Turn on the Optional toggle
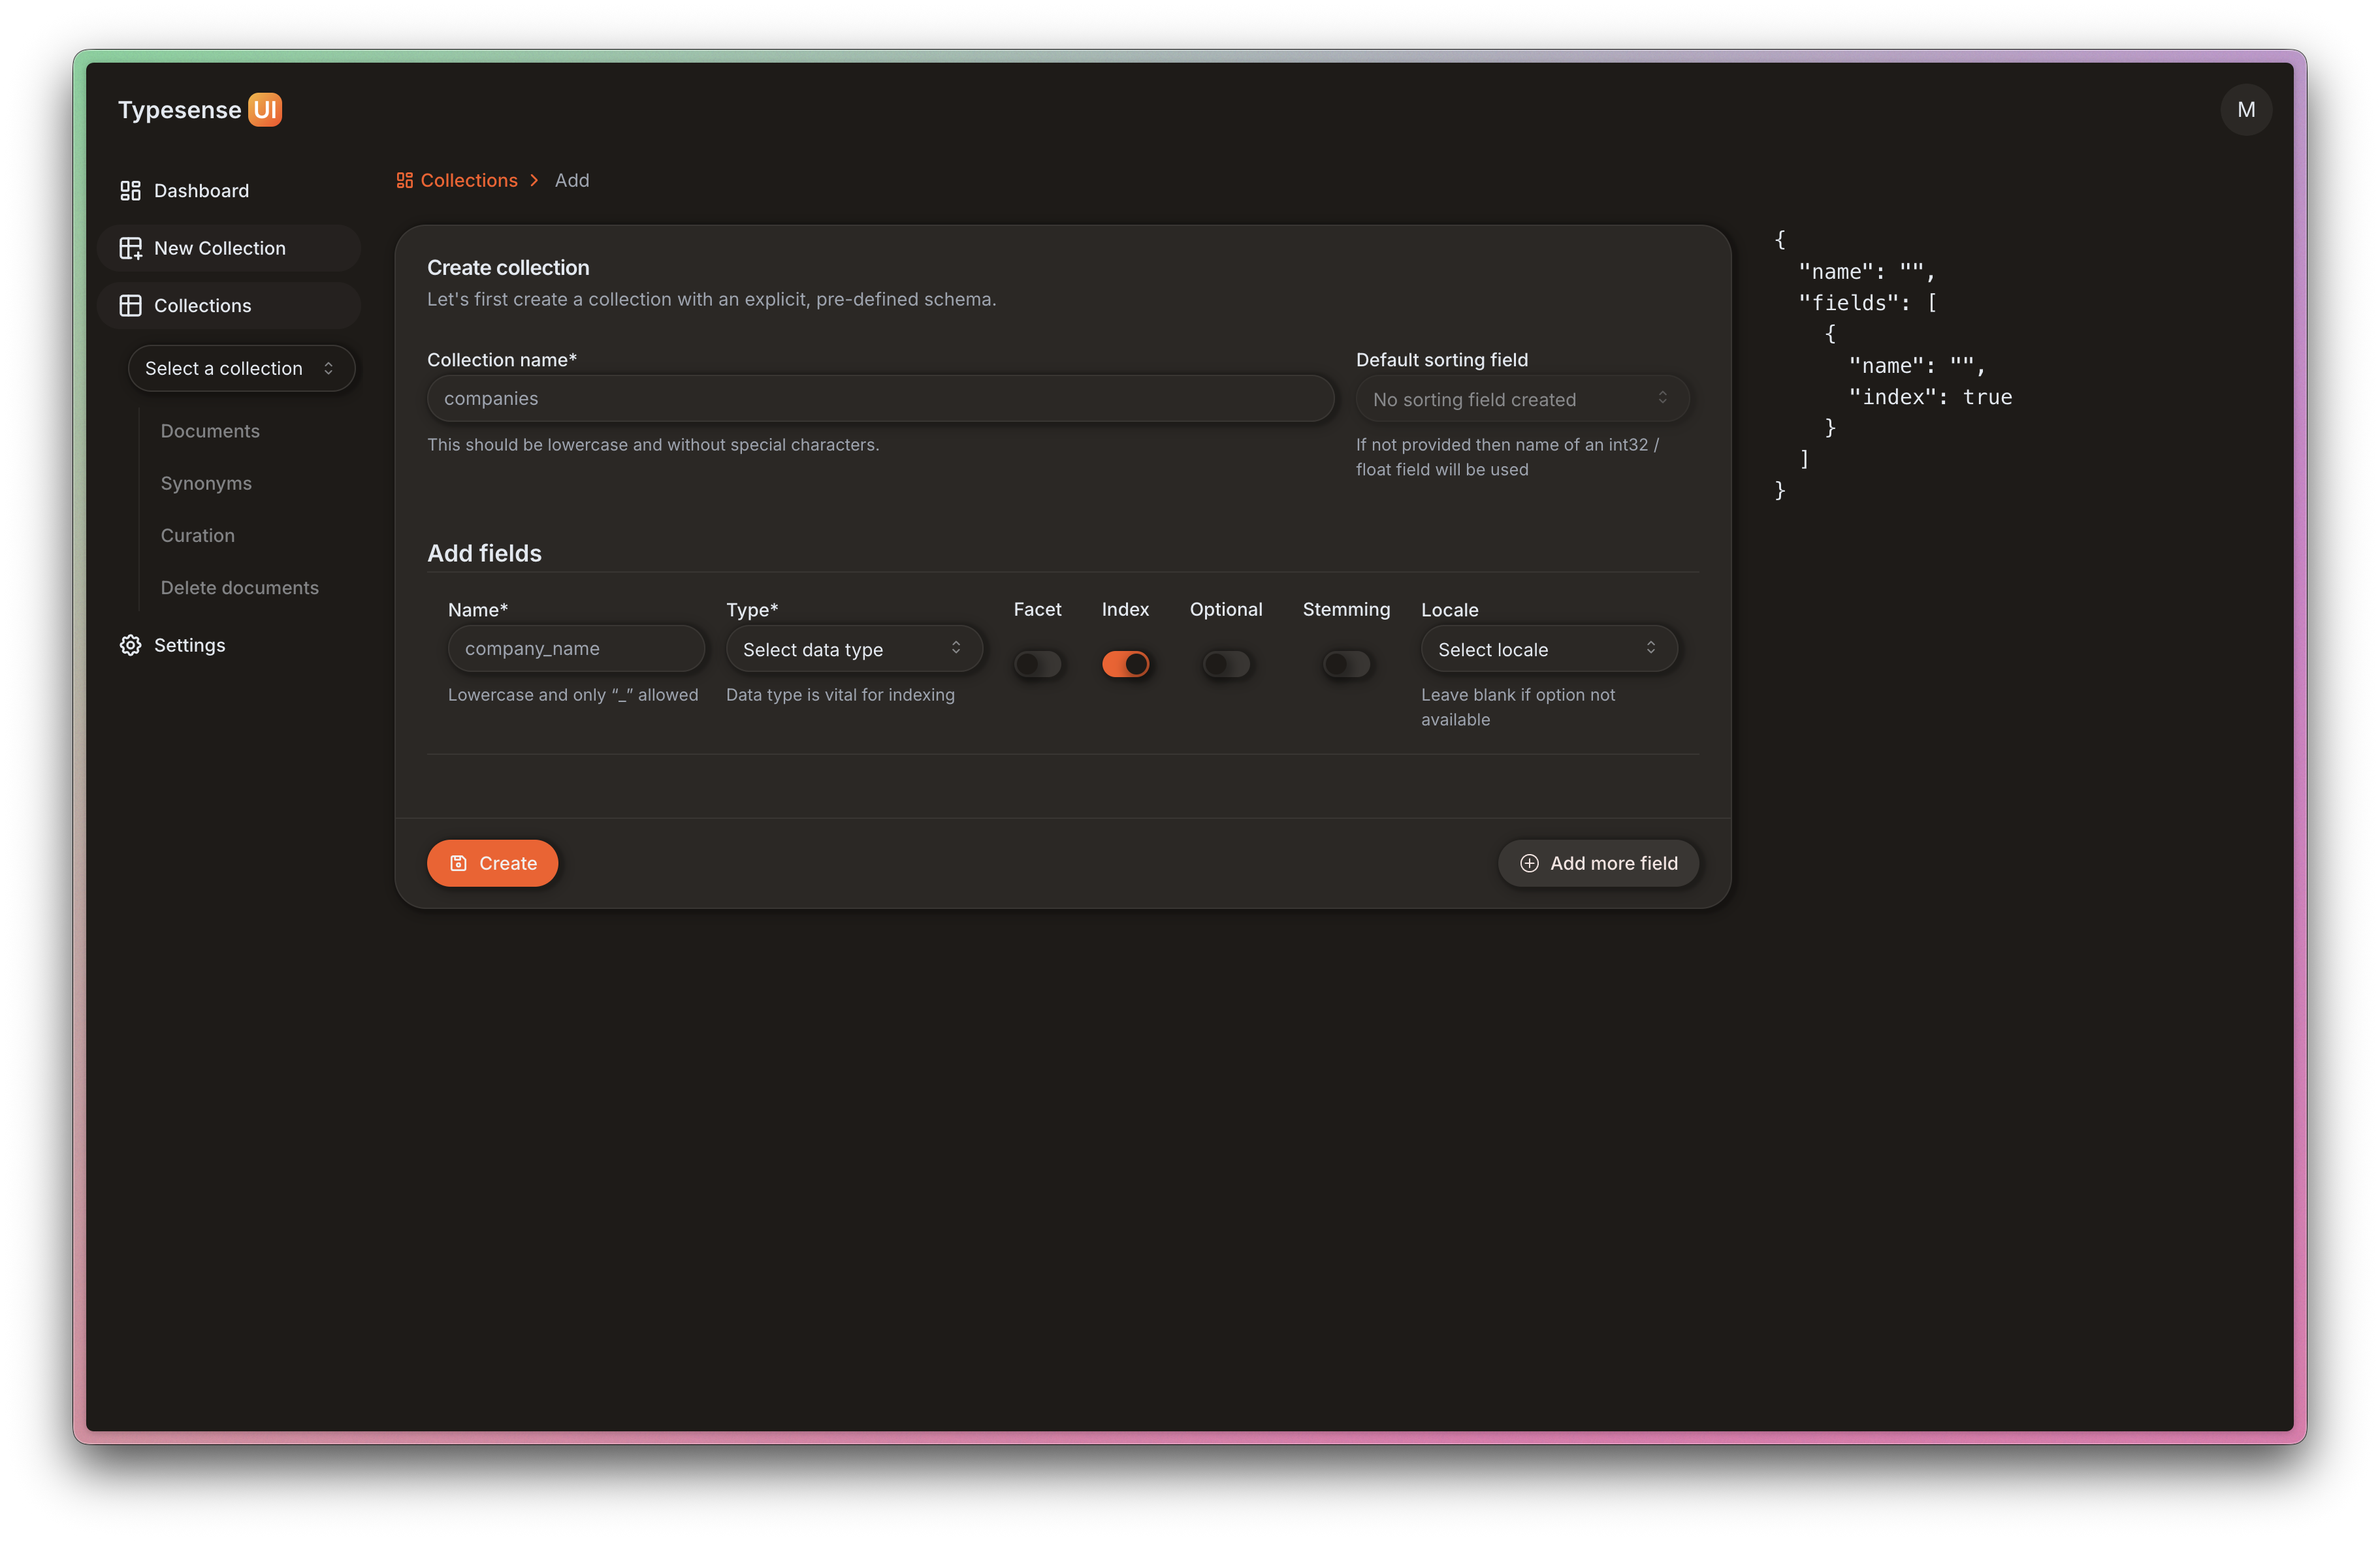The width and height of the screenshot is (2380, 1541). click(1226, 663)
